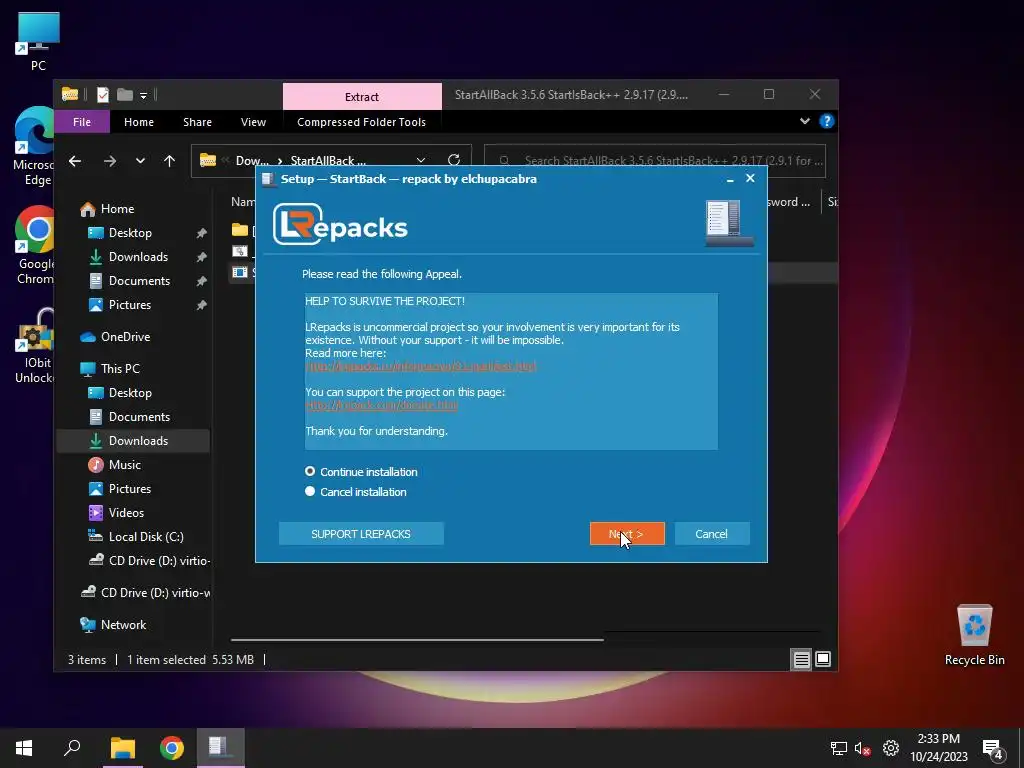
Task: Click the taskbar clock showing 2:33 PM
Action: coord(938,748)
